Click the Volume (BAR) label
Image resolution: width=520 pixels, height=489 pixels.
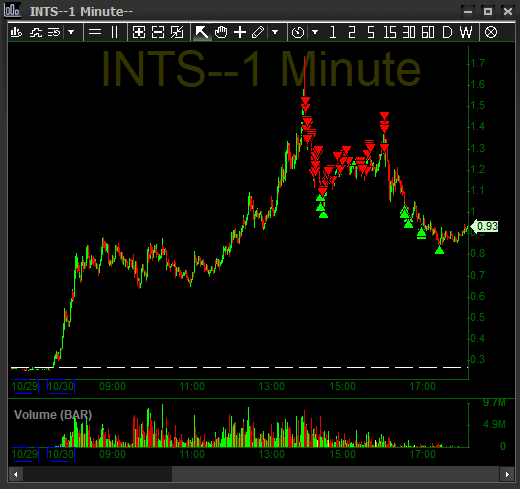point(53,415)
